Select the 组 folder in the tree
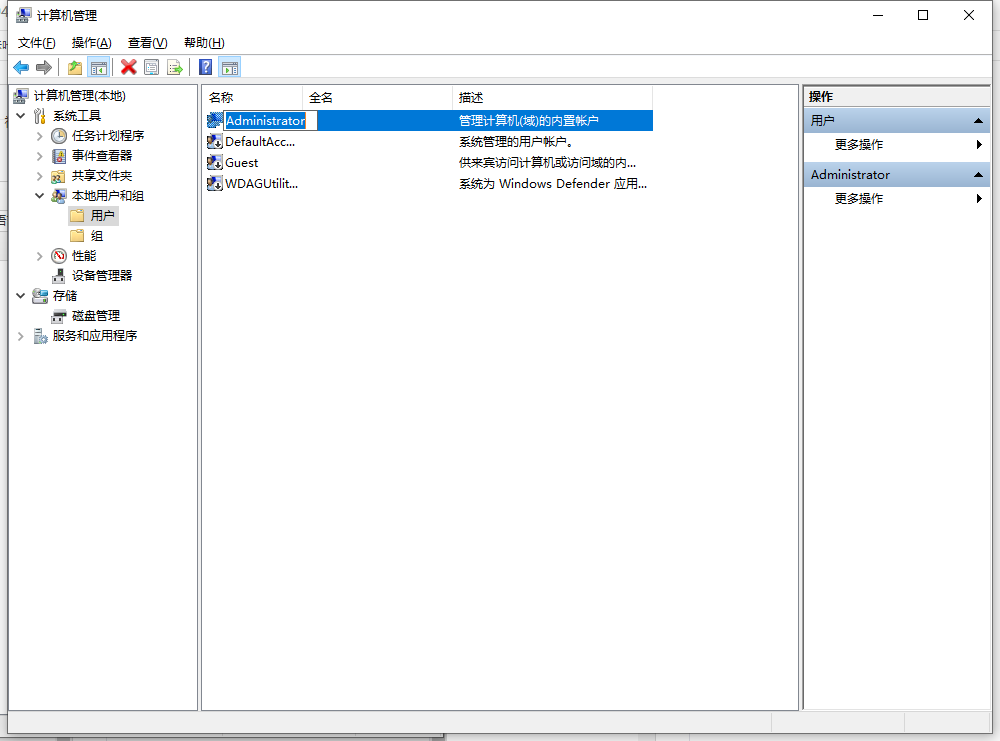 click(96, 236)
